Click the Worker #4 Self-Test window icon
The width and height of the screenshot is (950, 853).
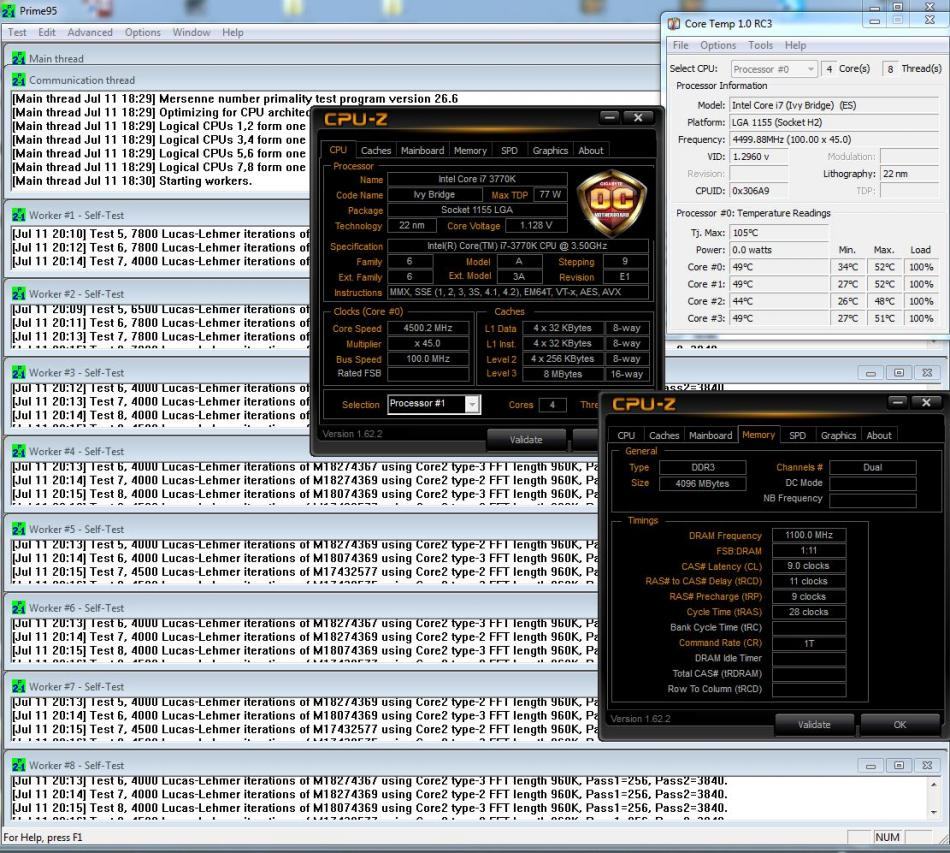click(19, 451)
